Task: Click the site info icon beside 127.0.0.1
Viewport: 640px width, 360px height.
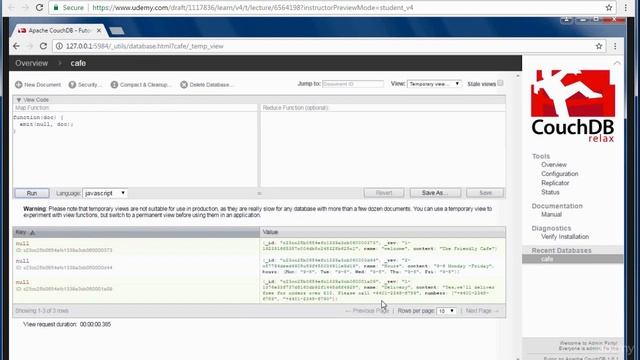Action: click(x=59, y=46)
